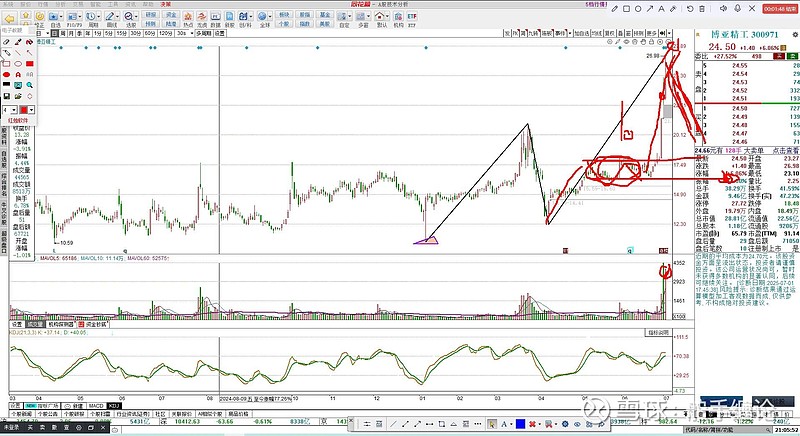This screenshot has height=436, width=800.
Task: Switch to the KDJ indicator tab
Action: point(114,405)
